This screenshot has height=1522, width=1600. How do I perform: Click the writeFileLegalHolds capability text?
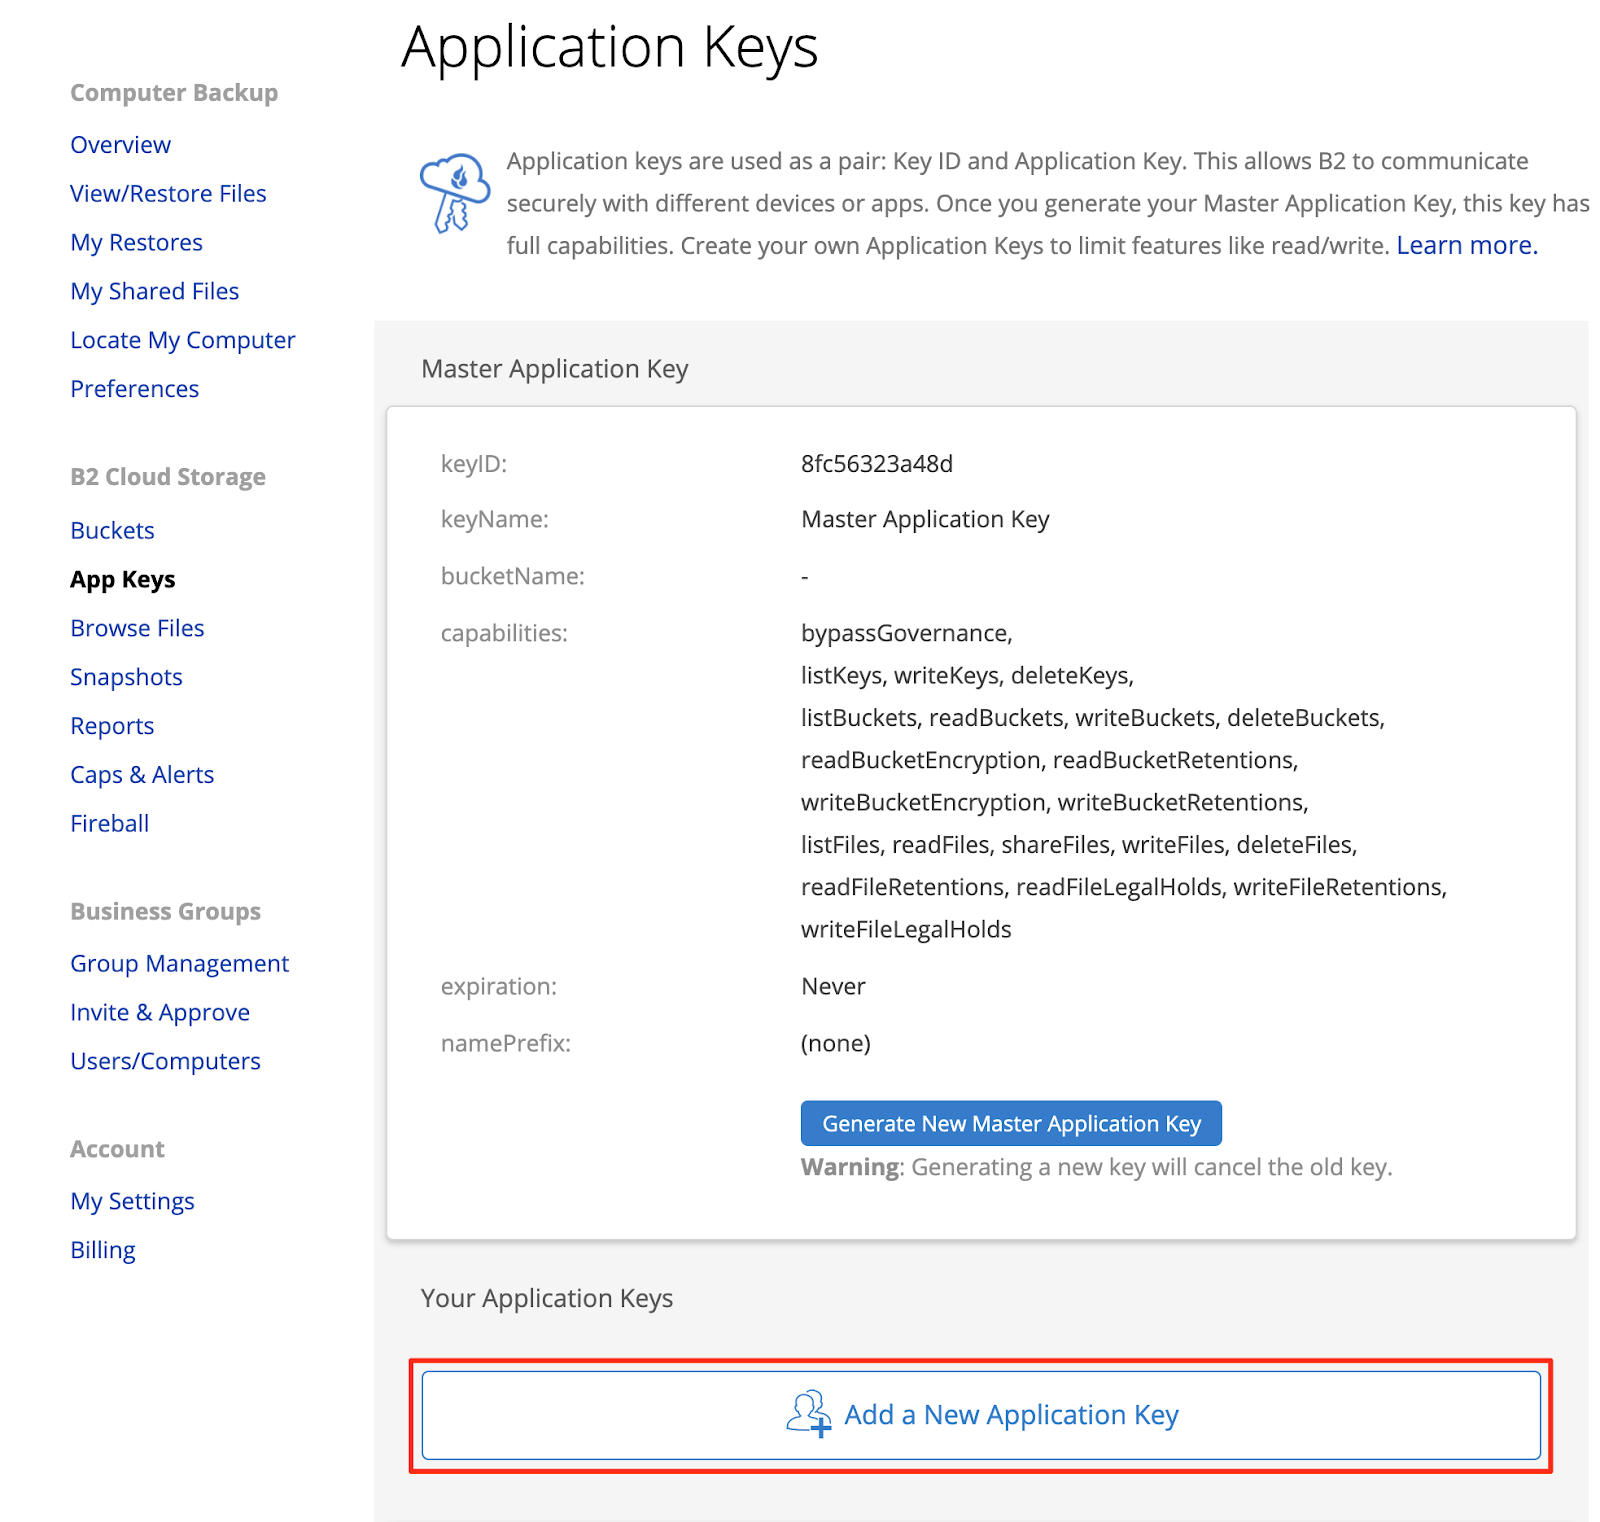click(x=906, y=930)
